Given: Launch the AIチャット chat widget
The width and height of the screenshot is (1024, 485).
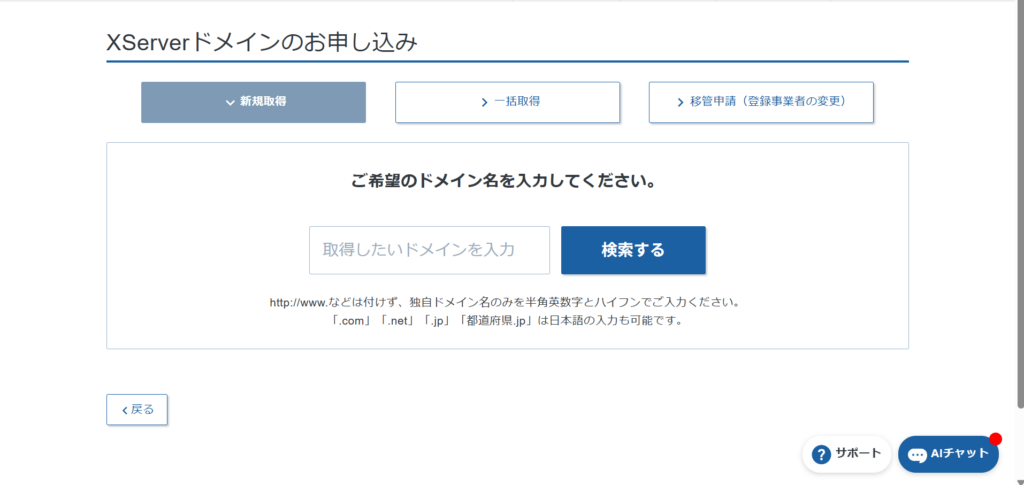Looking at the screenshot, I should point(948,454).
